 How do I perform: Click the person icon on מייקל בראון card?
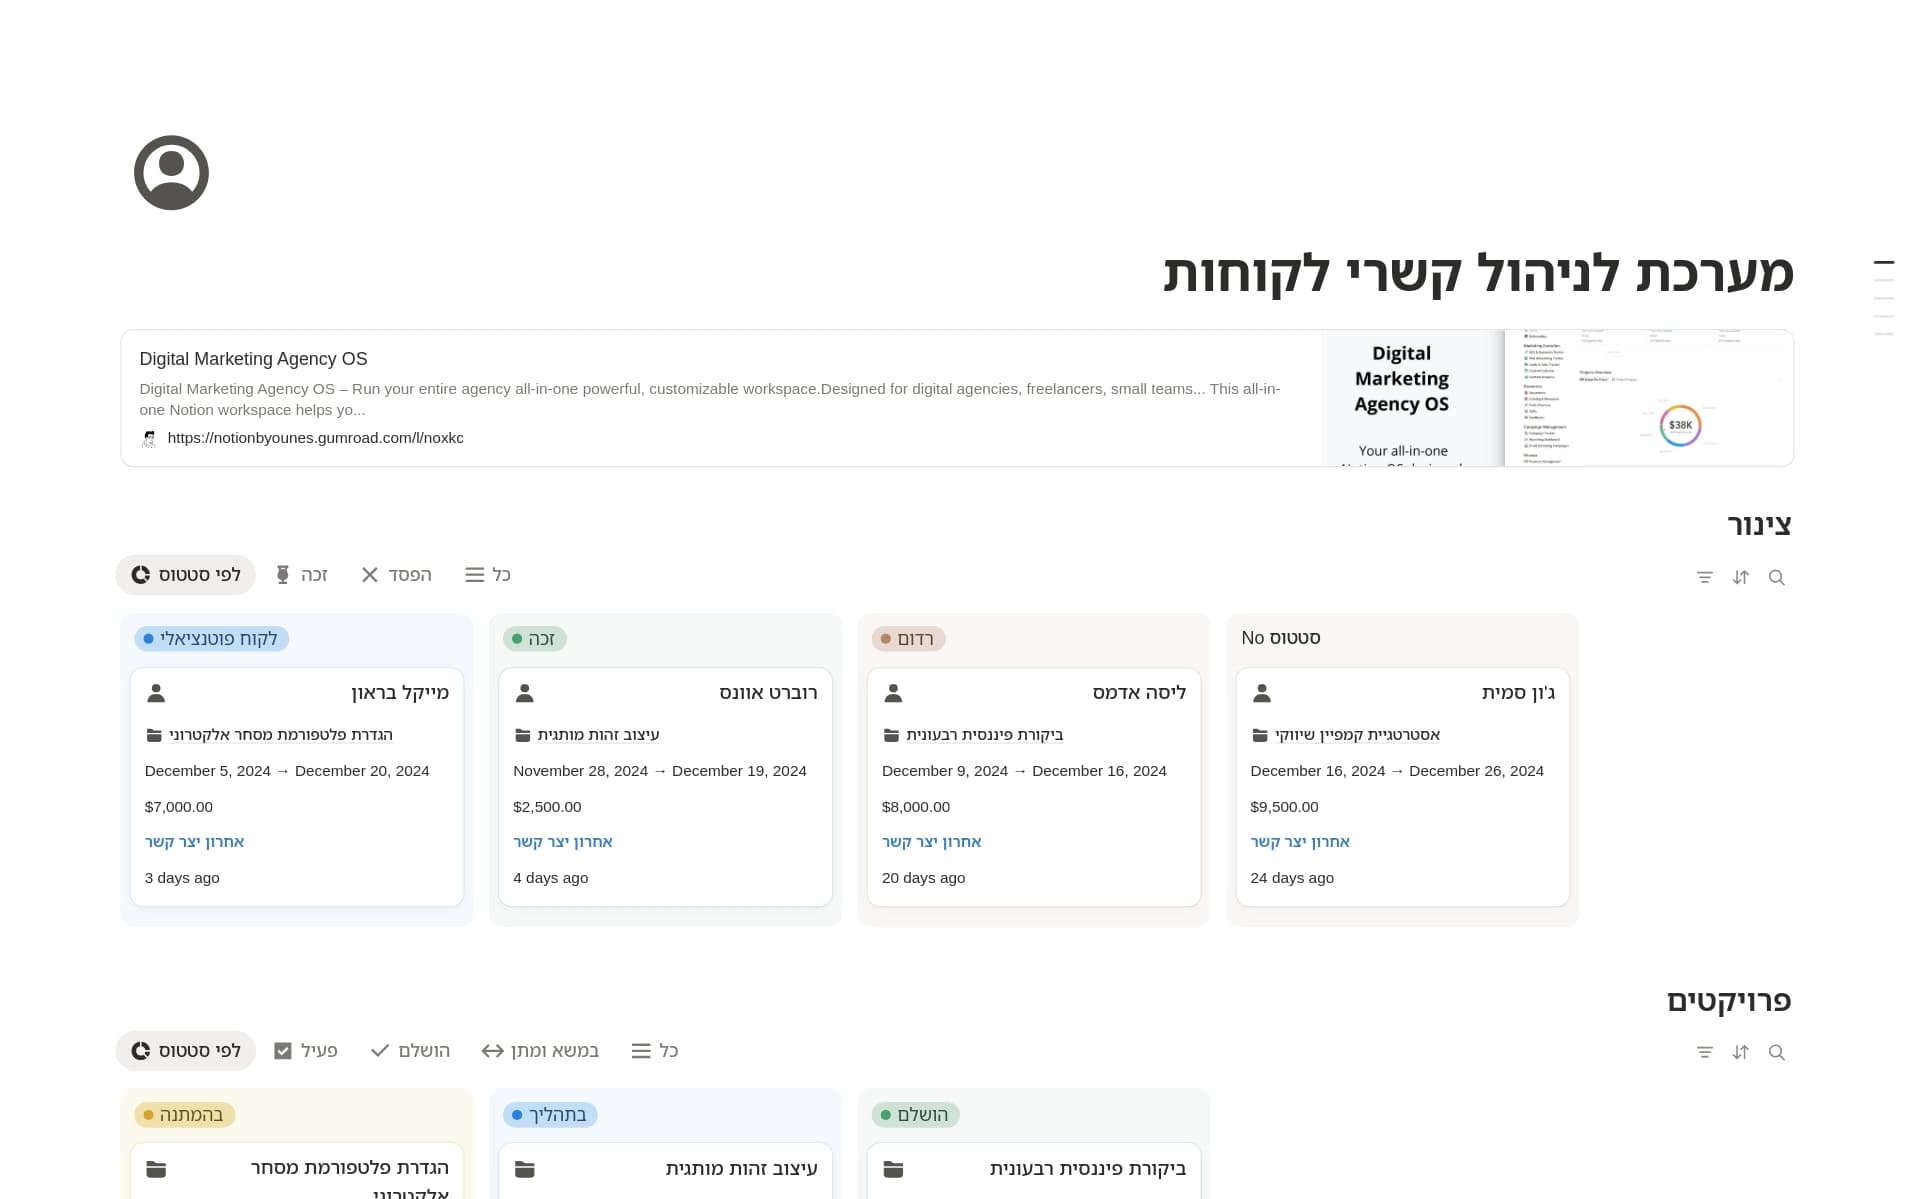[x=156, y=692]
